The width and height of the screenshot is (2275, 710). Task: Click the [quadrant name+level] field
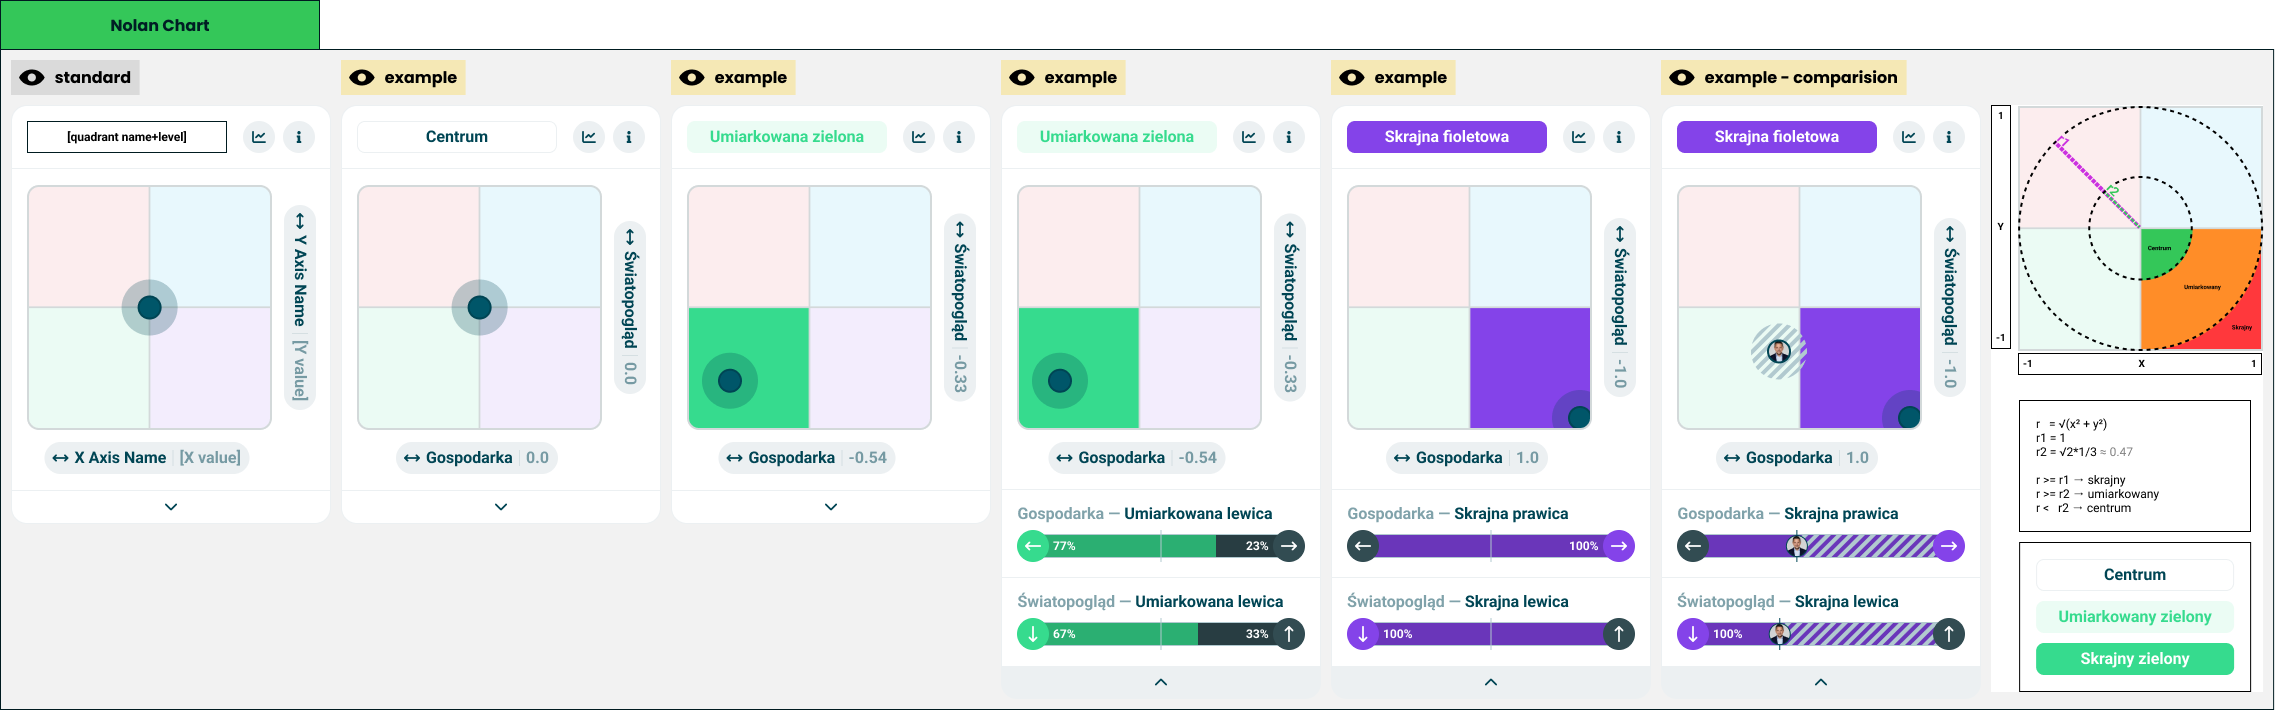(x=127, y=137)
